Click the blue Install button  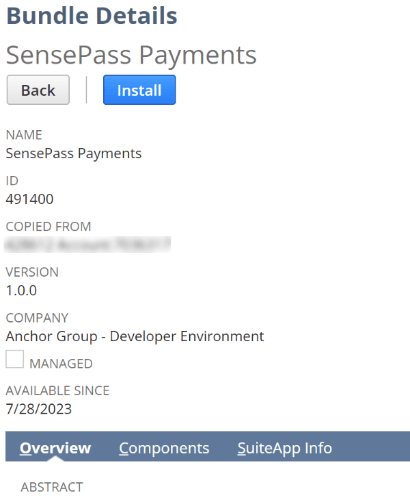(x=139, y=90)
